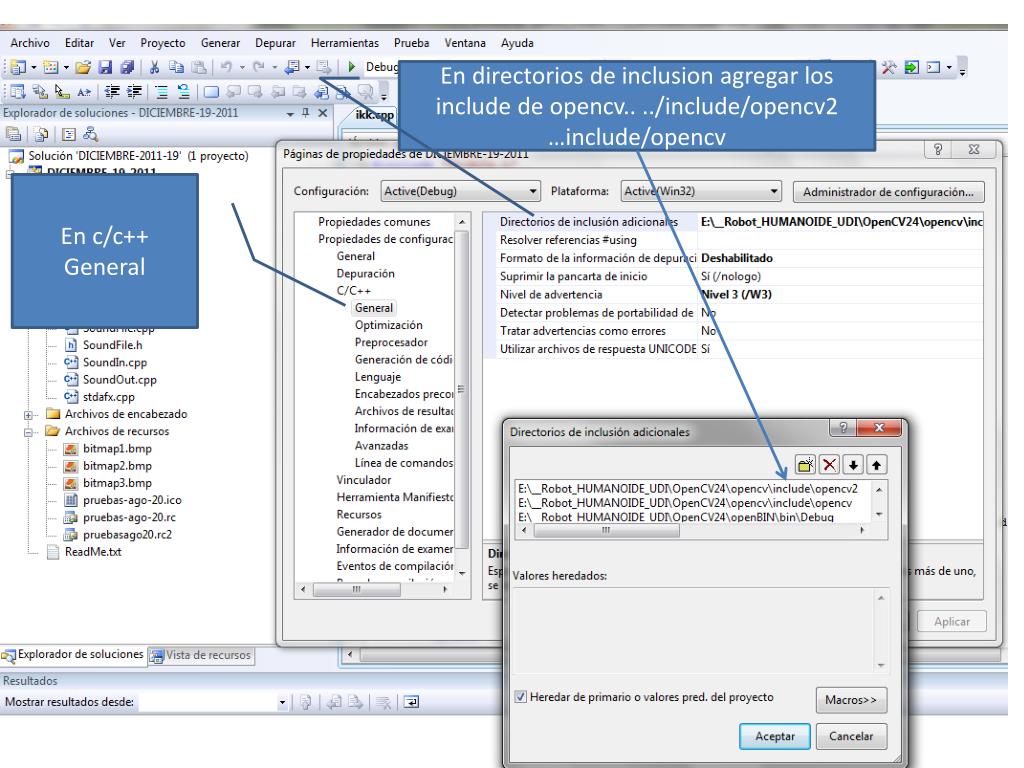The width and height of the screenshot is (1024, 768).
Task: Click Administrador de configuración button
Action: 888,192
